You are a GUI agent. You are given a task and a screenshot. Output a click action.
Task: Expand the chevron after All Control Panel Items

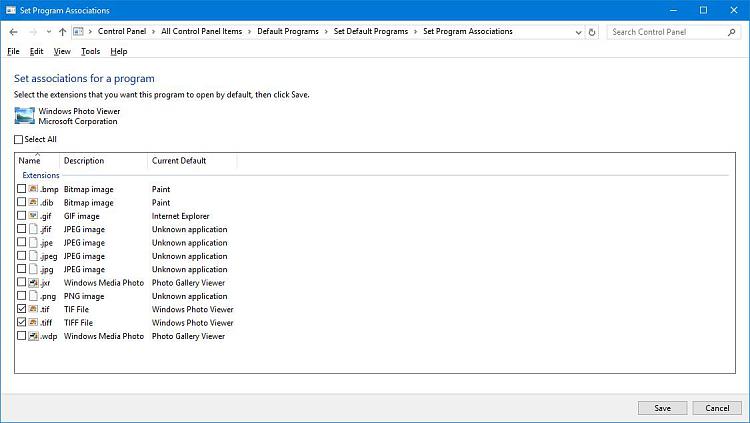pyautogui.click(x=249, y=32)
